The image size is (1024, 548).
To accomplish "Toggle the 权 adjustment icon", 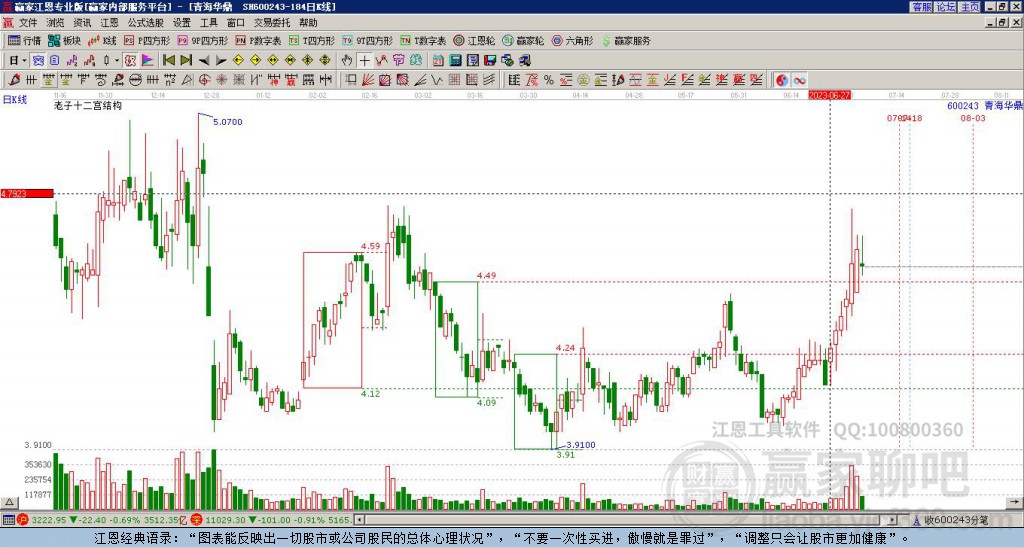I will point(130,61).
